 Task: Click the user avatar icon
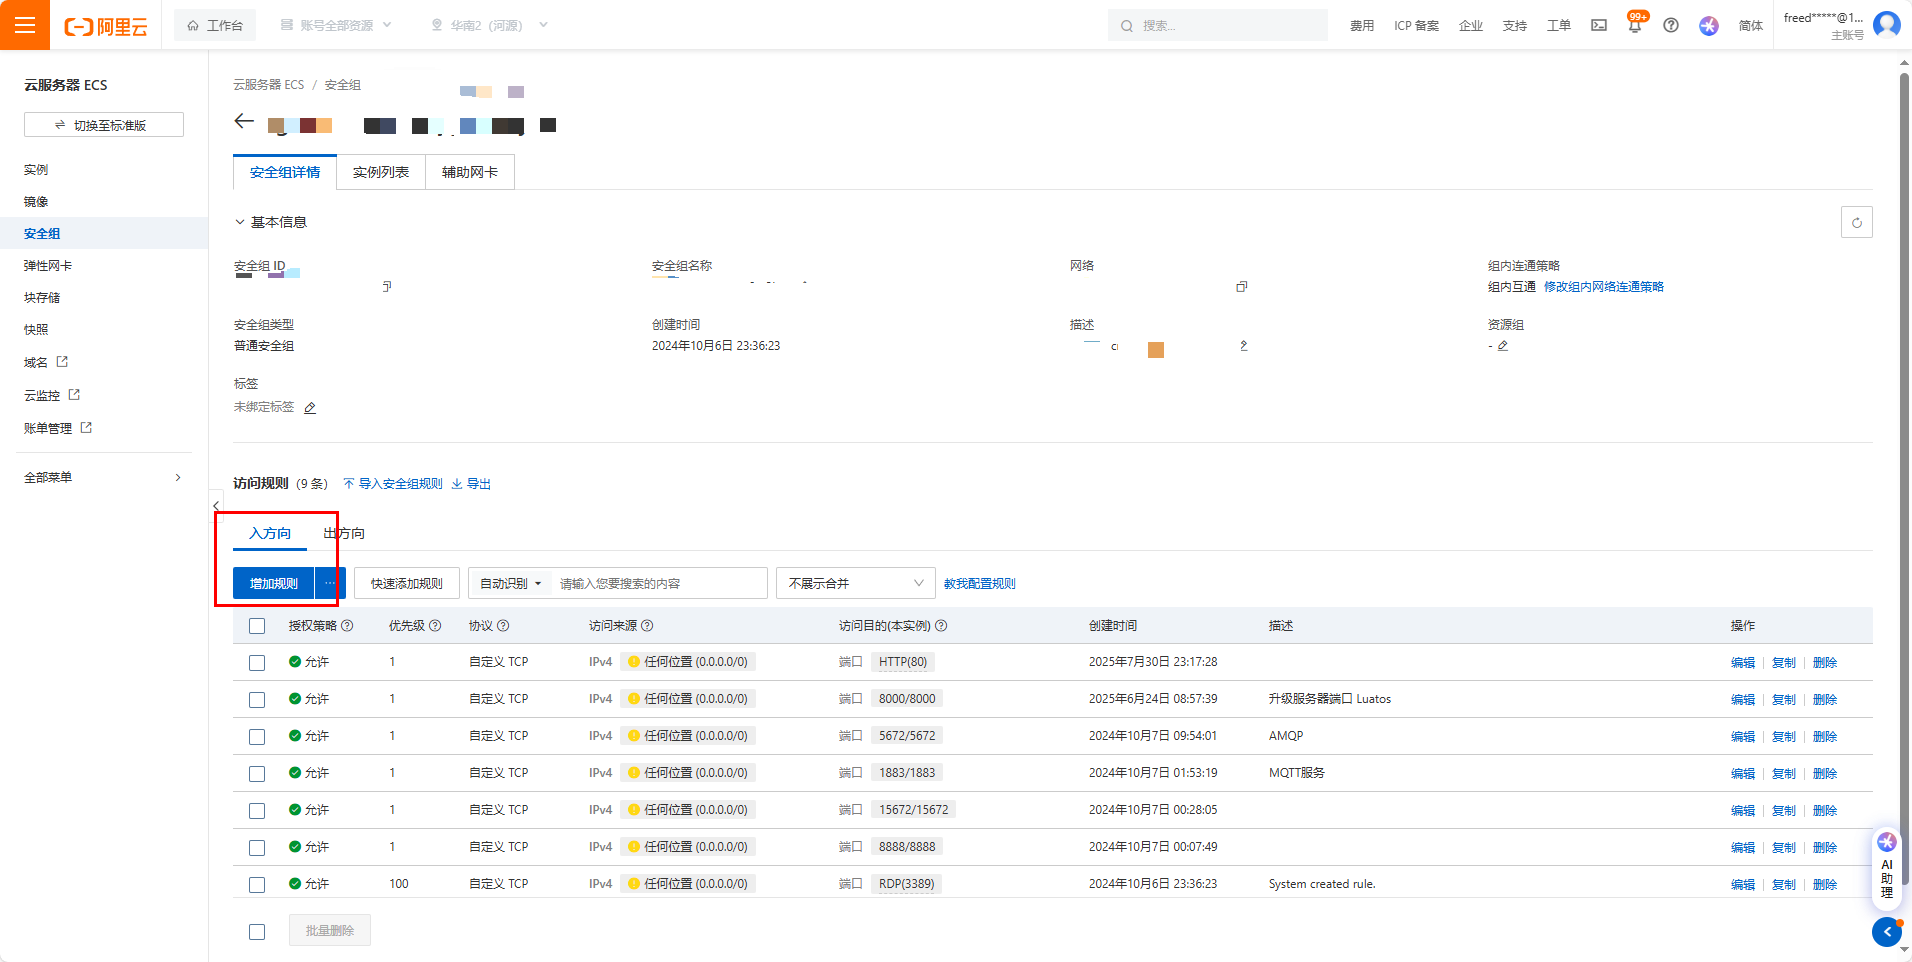1887,24
